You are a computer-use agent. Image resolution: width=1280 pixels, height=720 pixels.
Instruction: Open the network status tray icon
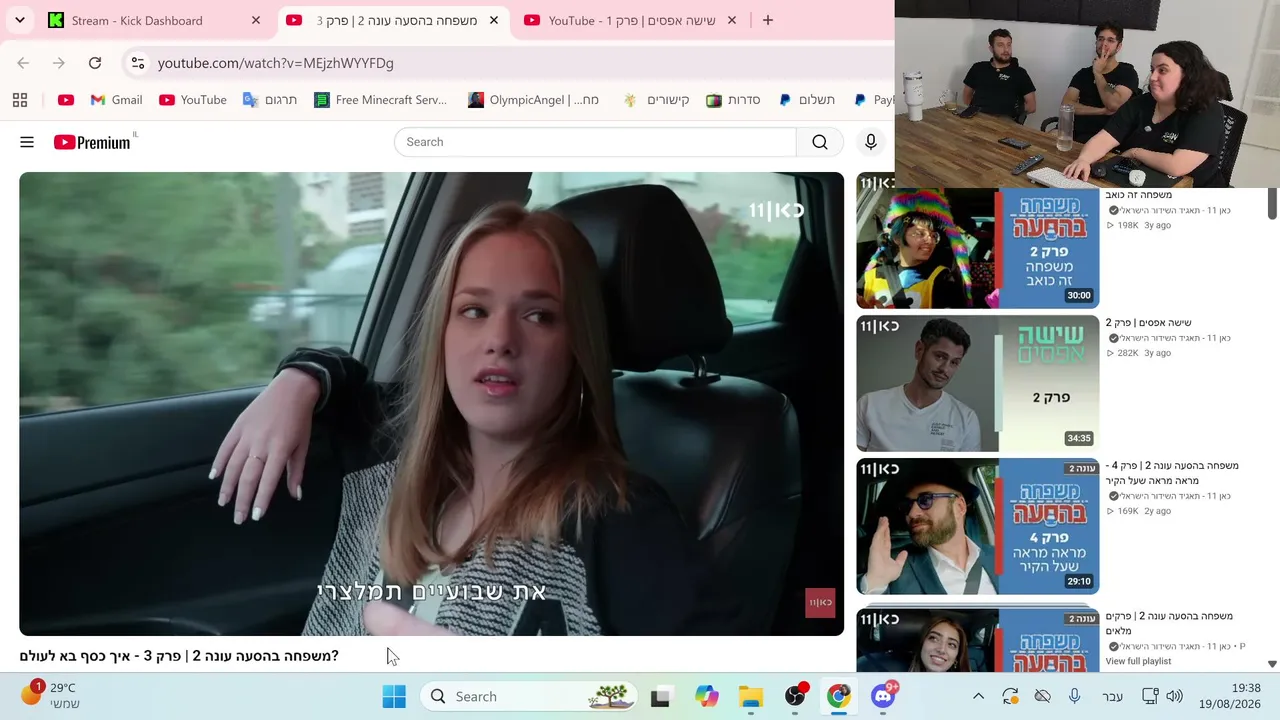pos(1150,697)
